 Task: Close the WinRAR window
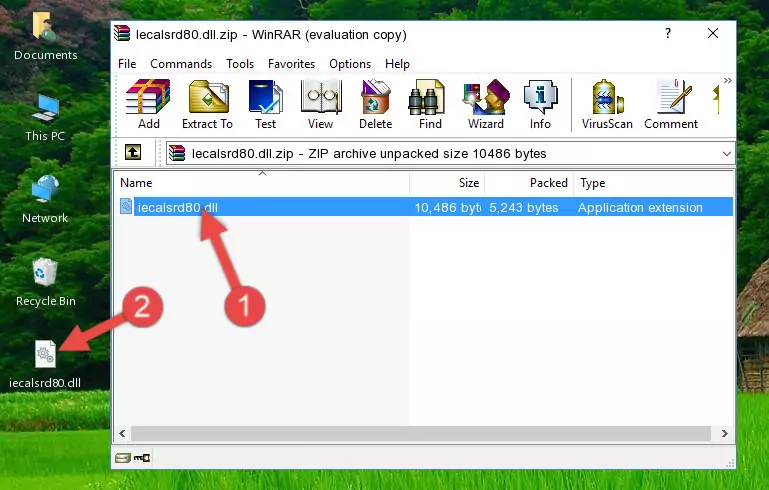(713, 33)
